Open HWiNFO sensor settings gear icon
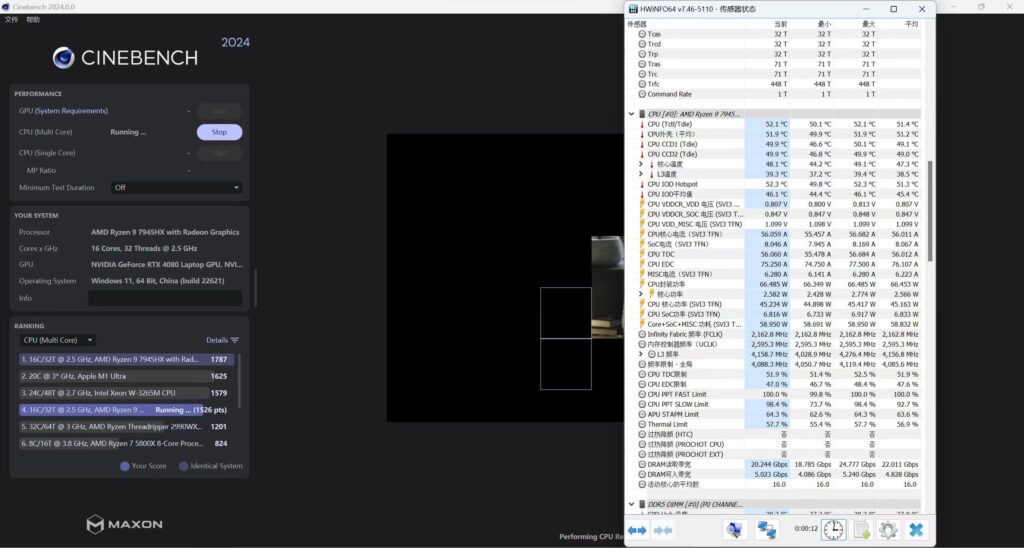This screenshot has height=548, width=1024. 888,530
